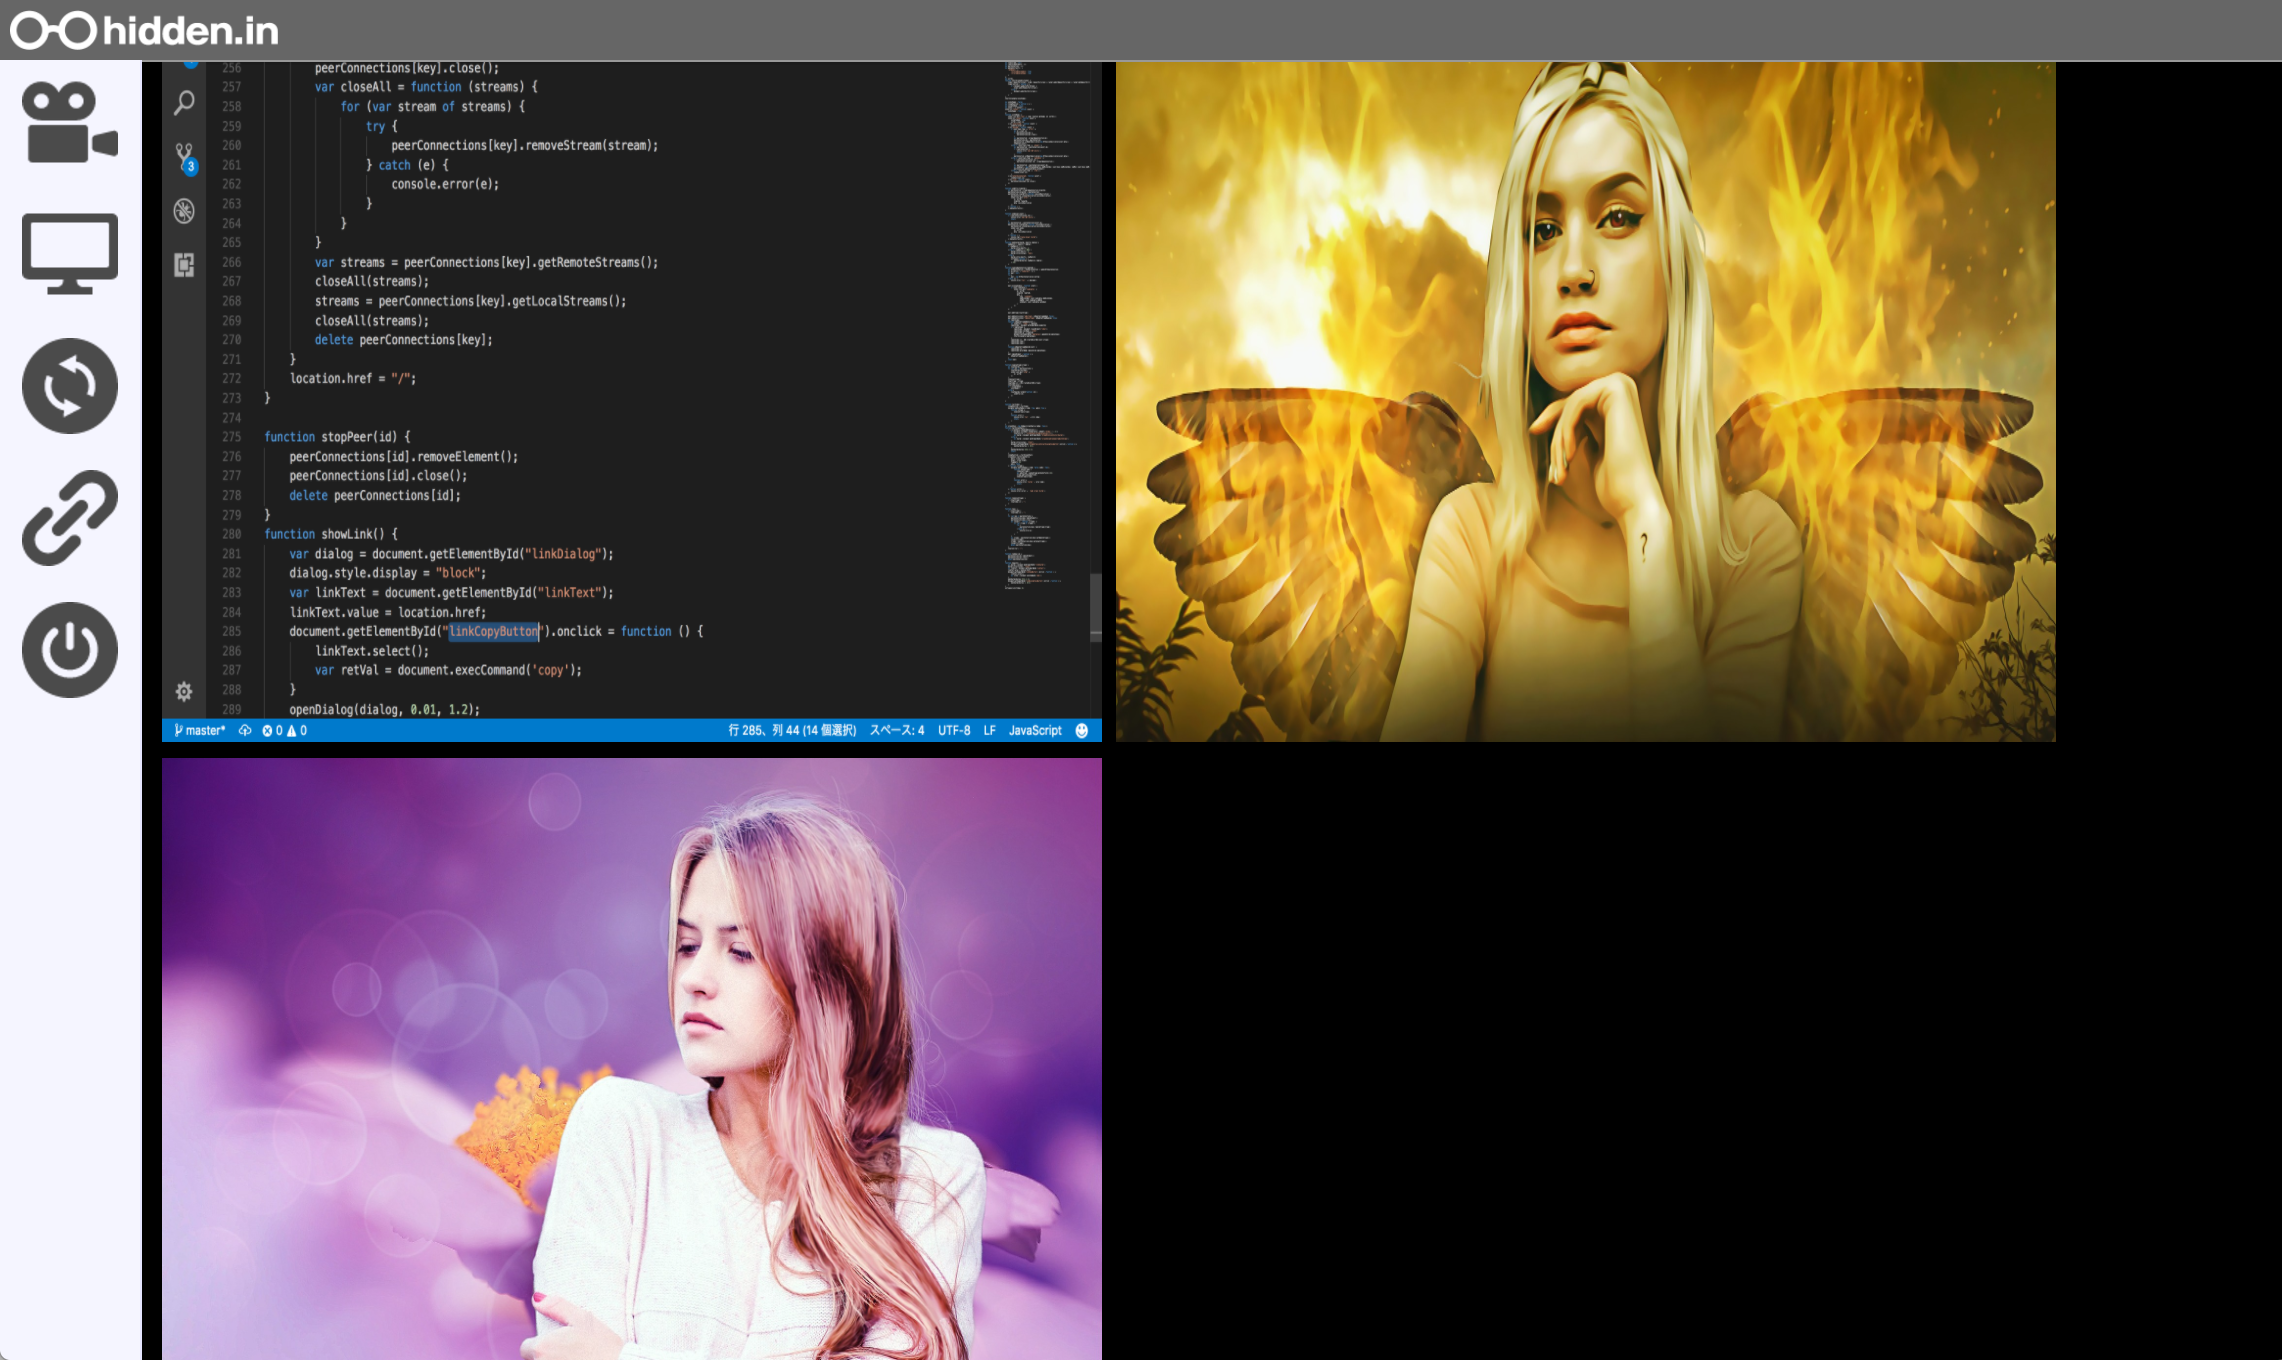Click the code minimap overview
This screenshot has width=2282, height=1360.
(x=1045, y=320)
